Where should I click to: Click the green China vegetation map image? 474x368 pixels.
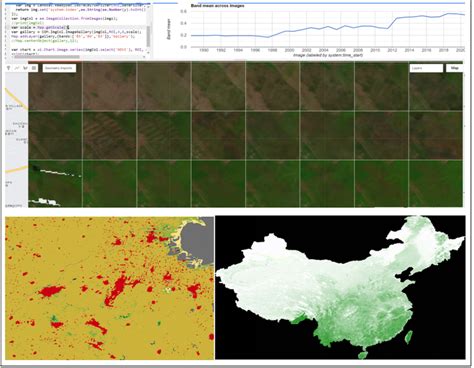340,288
